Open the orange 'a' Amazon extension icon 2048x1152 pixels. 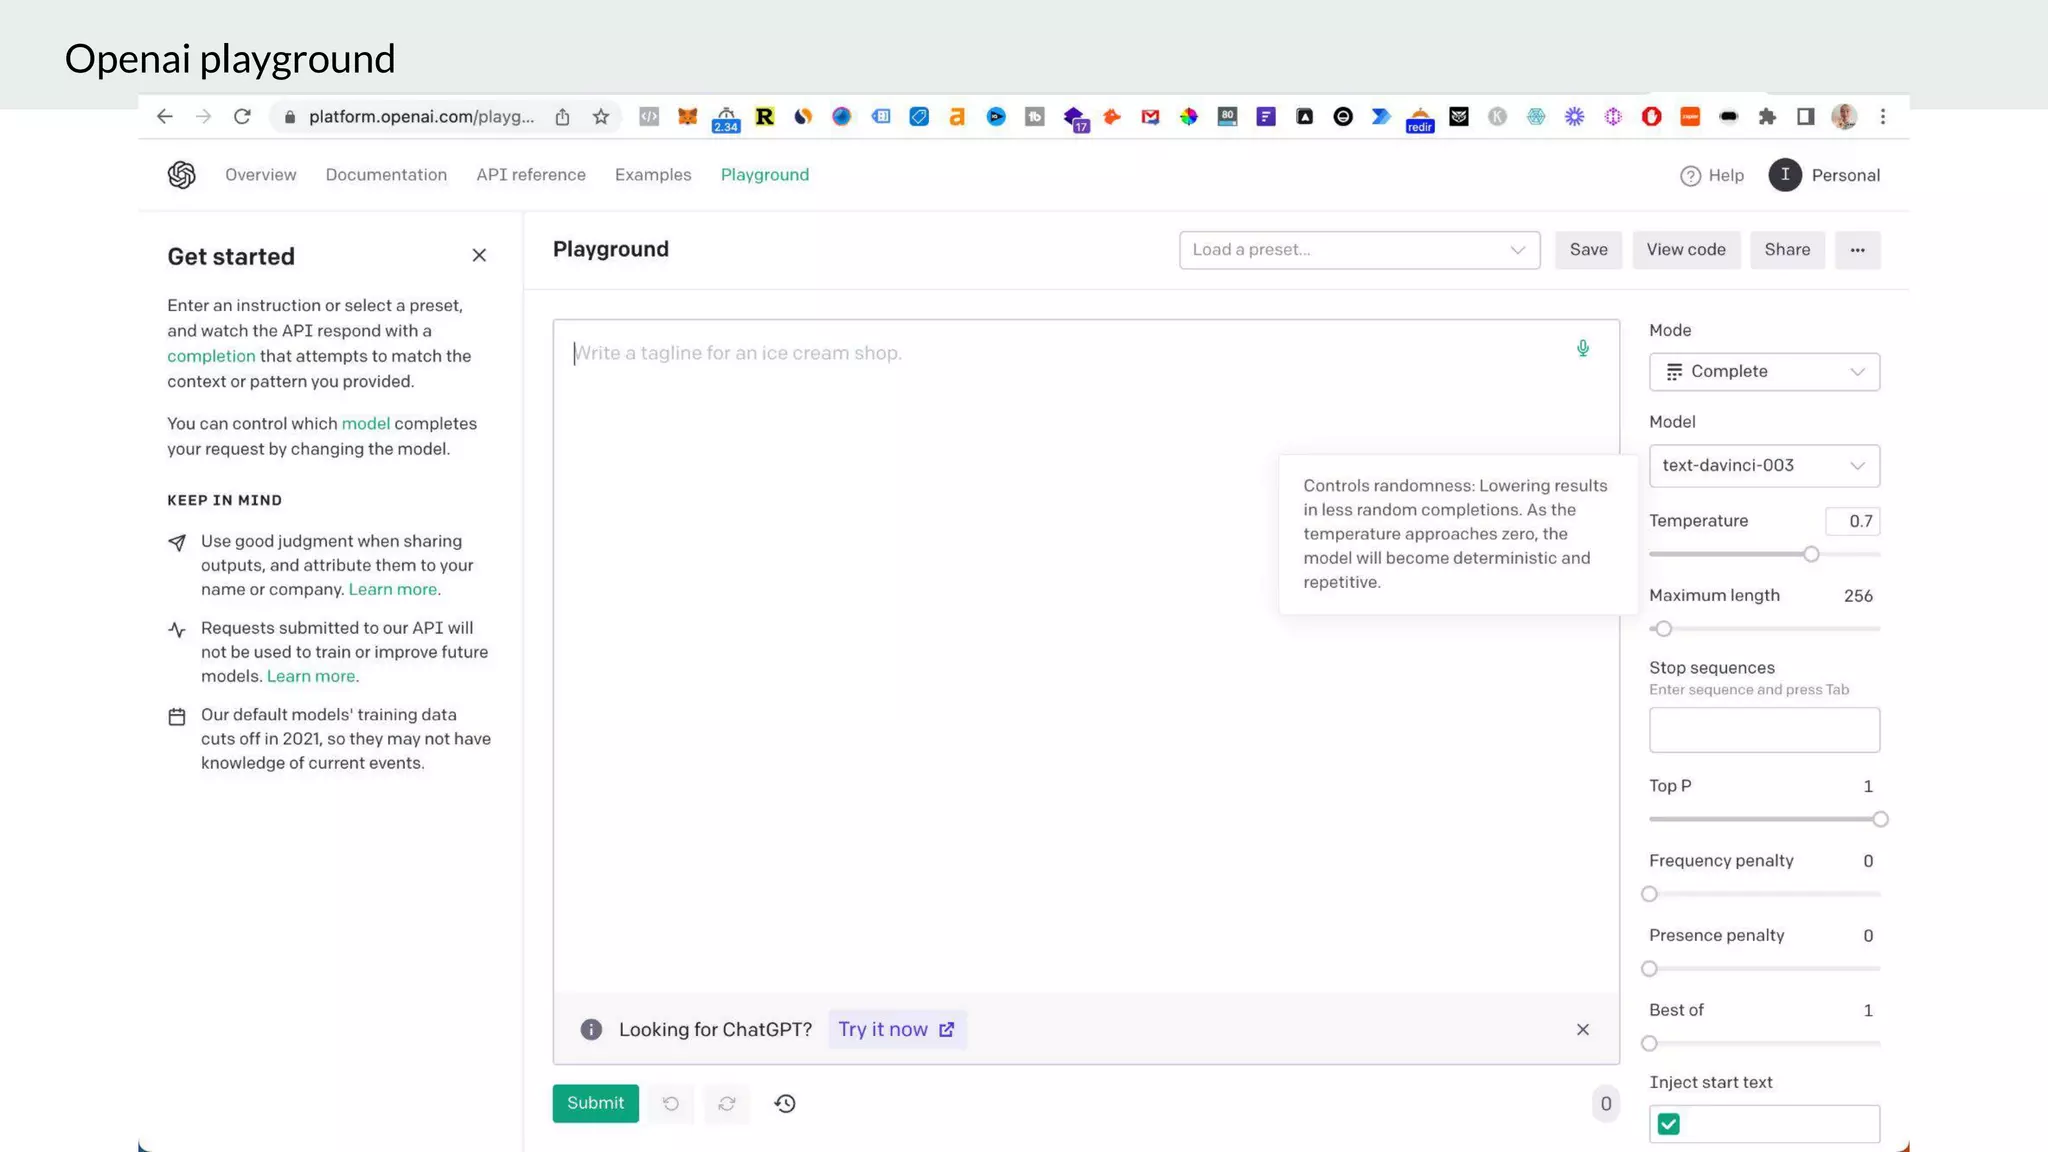tap(957, 117)
